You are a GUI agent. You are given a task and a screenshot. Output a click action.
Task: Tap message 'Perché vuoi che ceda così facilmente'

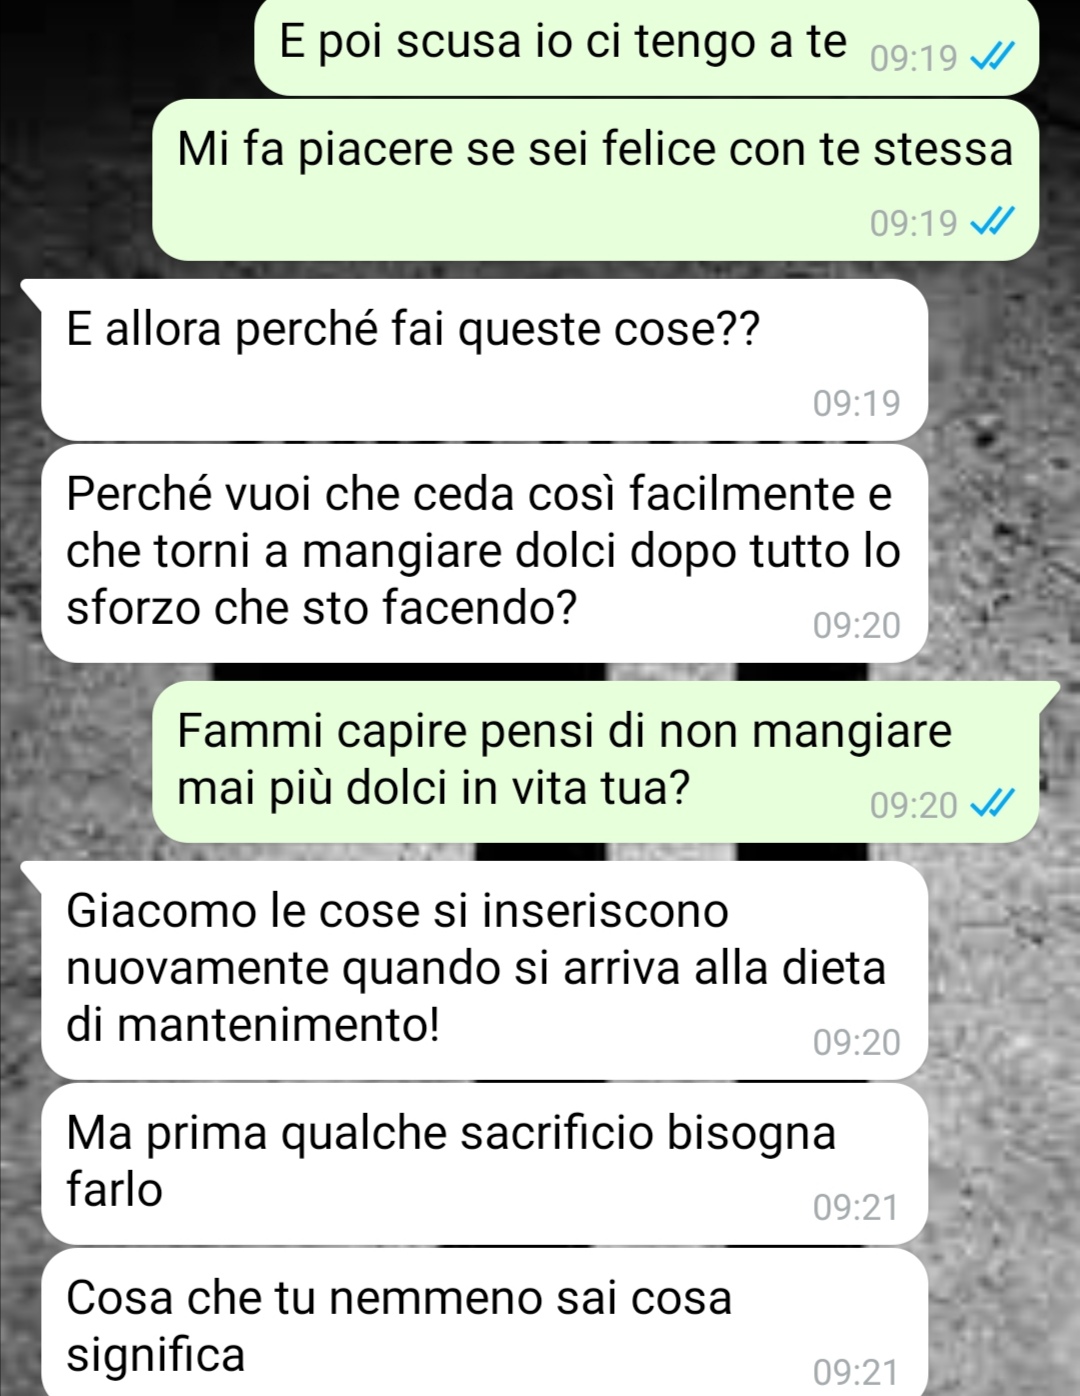tap(485, 553)
